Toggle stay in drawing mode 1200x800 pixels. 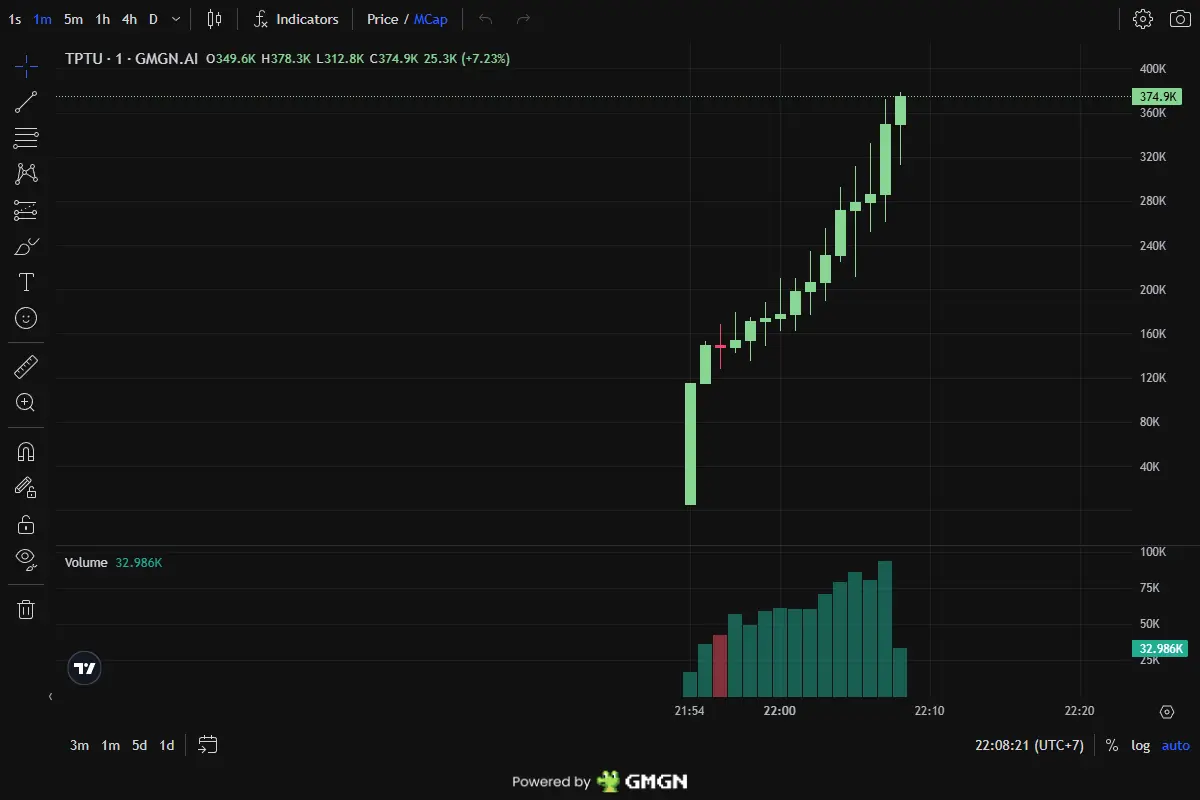[x=26, y=488]
